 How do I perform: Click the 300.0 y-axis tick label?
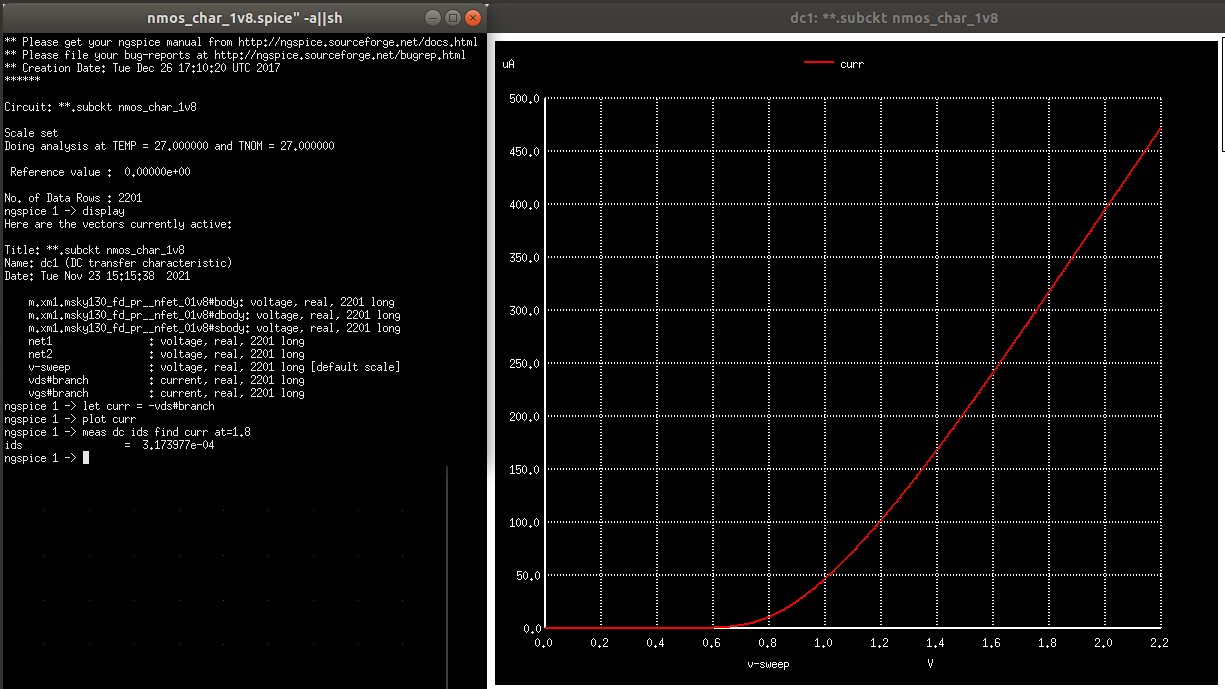click(x=524, y=310)
